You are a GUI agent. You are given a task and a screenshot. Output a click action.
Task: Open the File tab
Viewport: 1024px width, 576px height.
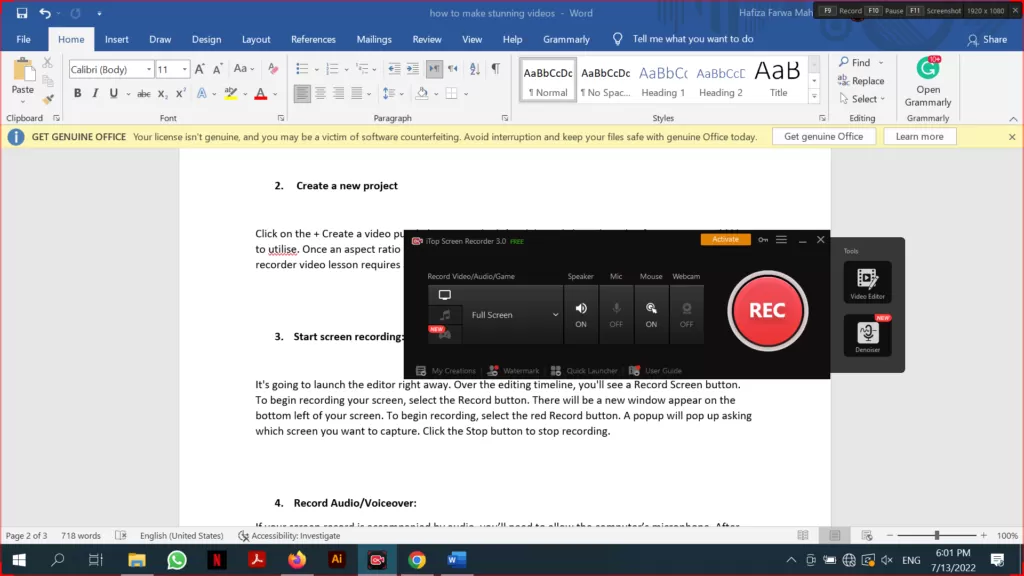tap(24, 39)
